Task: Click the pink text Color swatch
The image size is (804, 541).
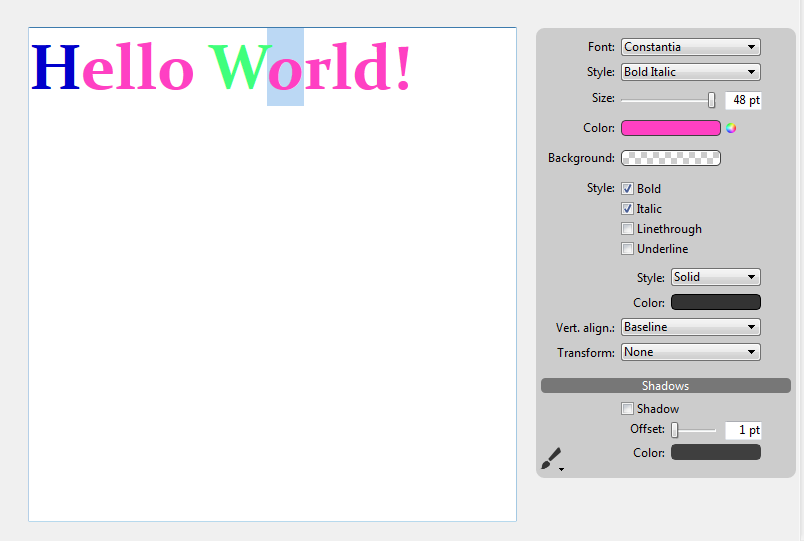Action: 670,128
